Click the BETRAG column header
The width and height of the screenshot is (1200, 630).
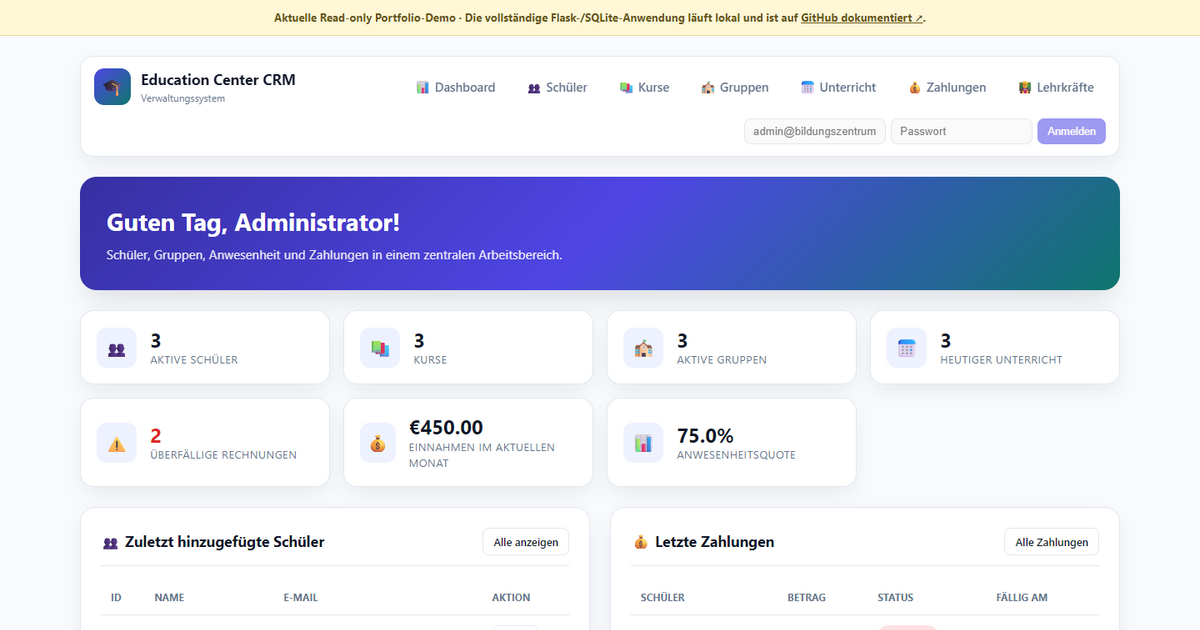(807, 598)
